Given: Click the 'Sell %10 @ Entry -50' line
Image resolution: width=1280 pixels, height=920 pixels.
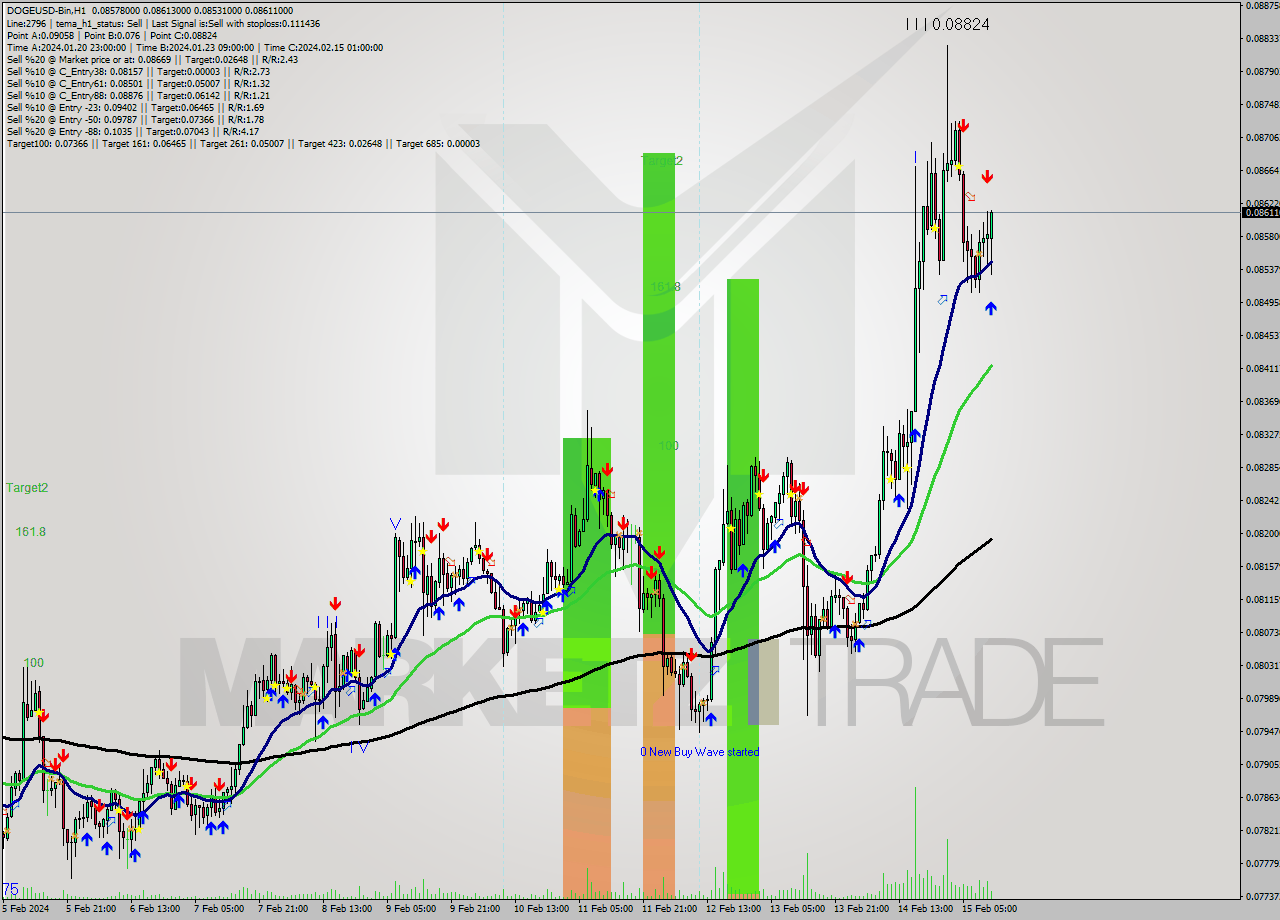Looking at the screenshot, I should tap(135, 119).
